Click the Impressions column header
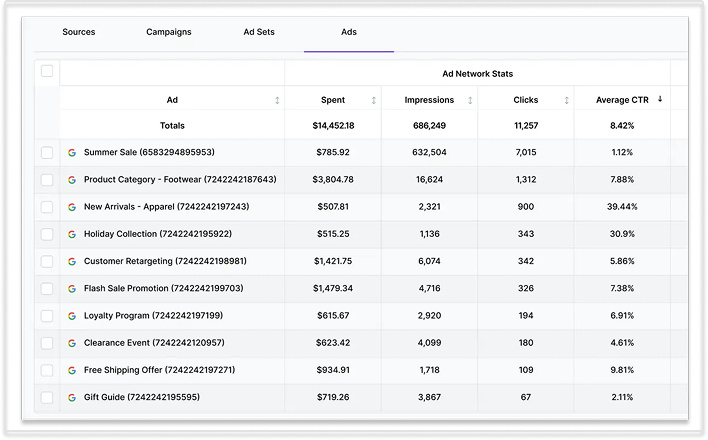708x440 pixels. click(429, 100)
